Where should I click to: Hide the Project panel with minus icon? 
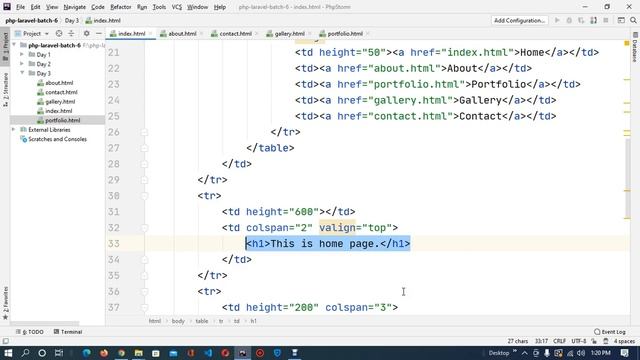98,33
